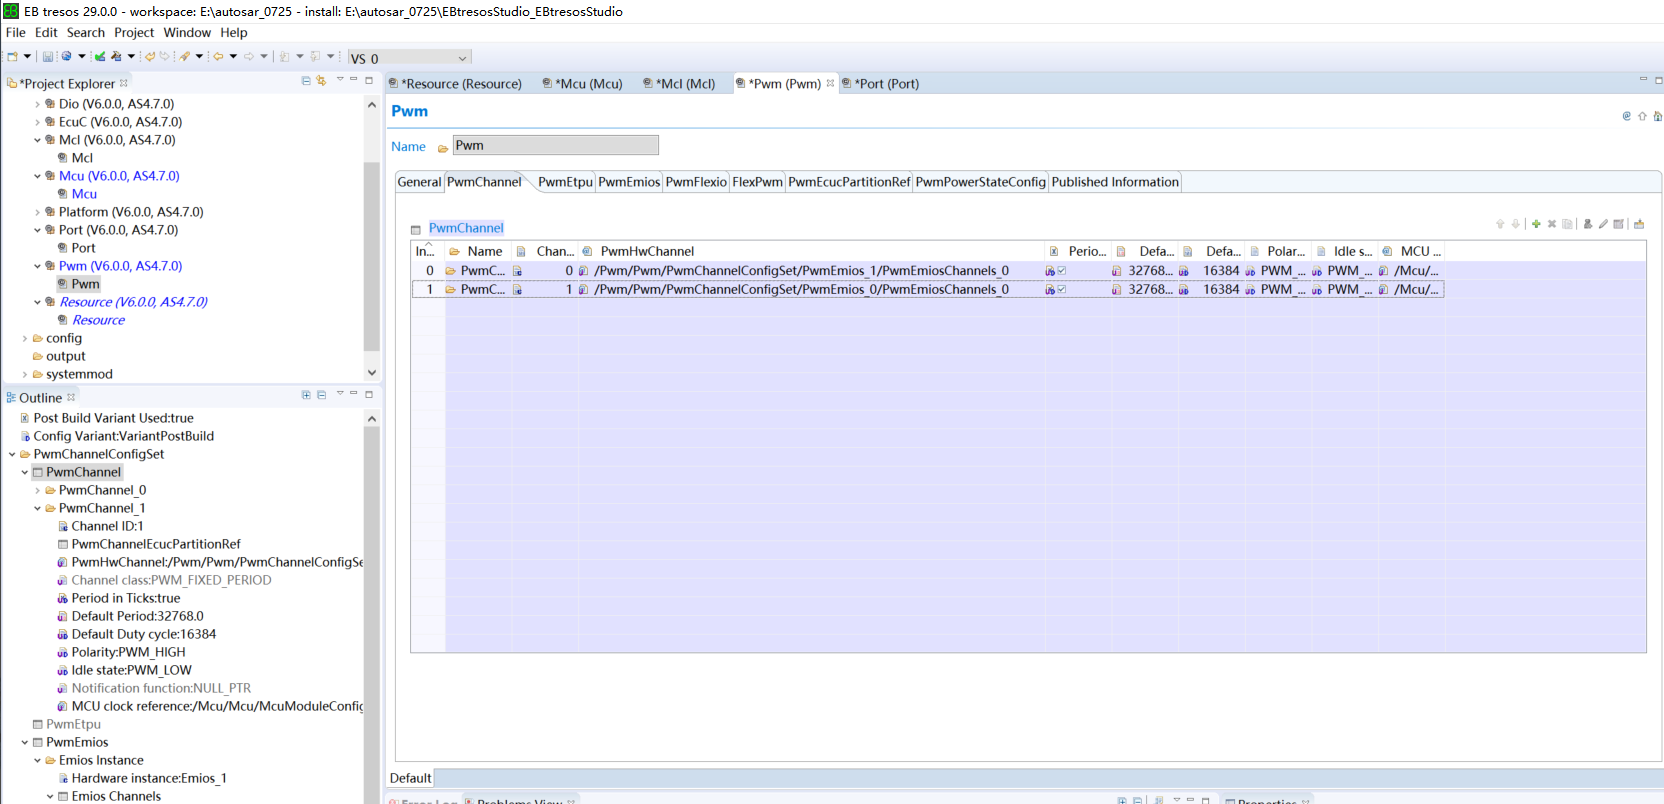
Task: Collapse the Pwm (V6.0.0, AS4.7.0) node
Action: (x=37, y=266)
